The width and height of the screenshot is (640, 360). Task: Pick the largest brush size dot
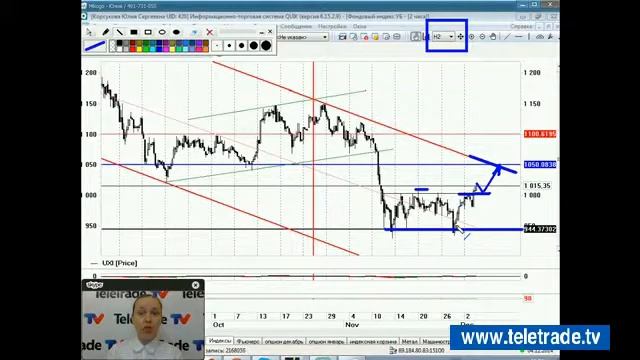point(266,46)
